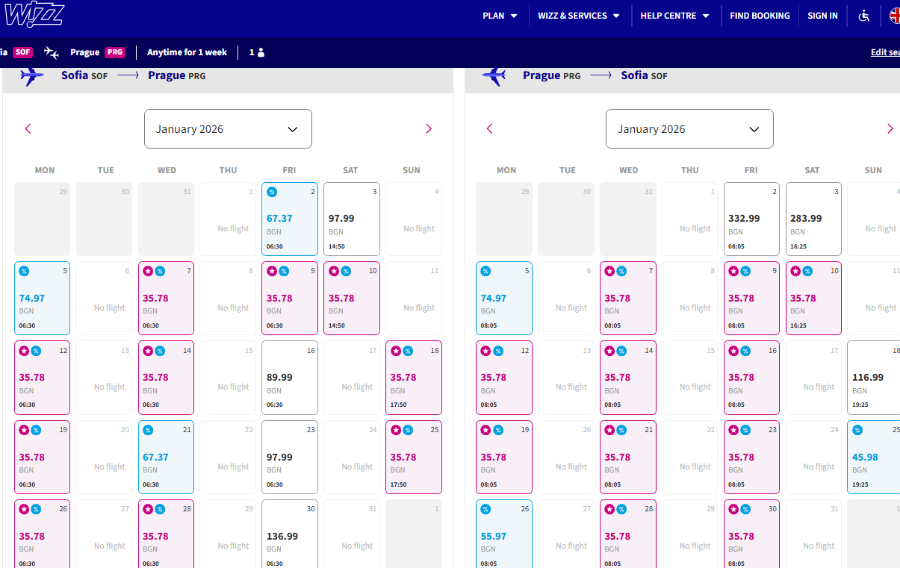Click the percent badge on Sofia–Prague January 21
Screen dimensions: 900x568
point(148,430)
